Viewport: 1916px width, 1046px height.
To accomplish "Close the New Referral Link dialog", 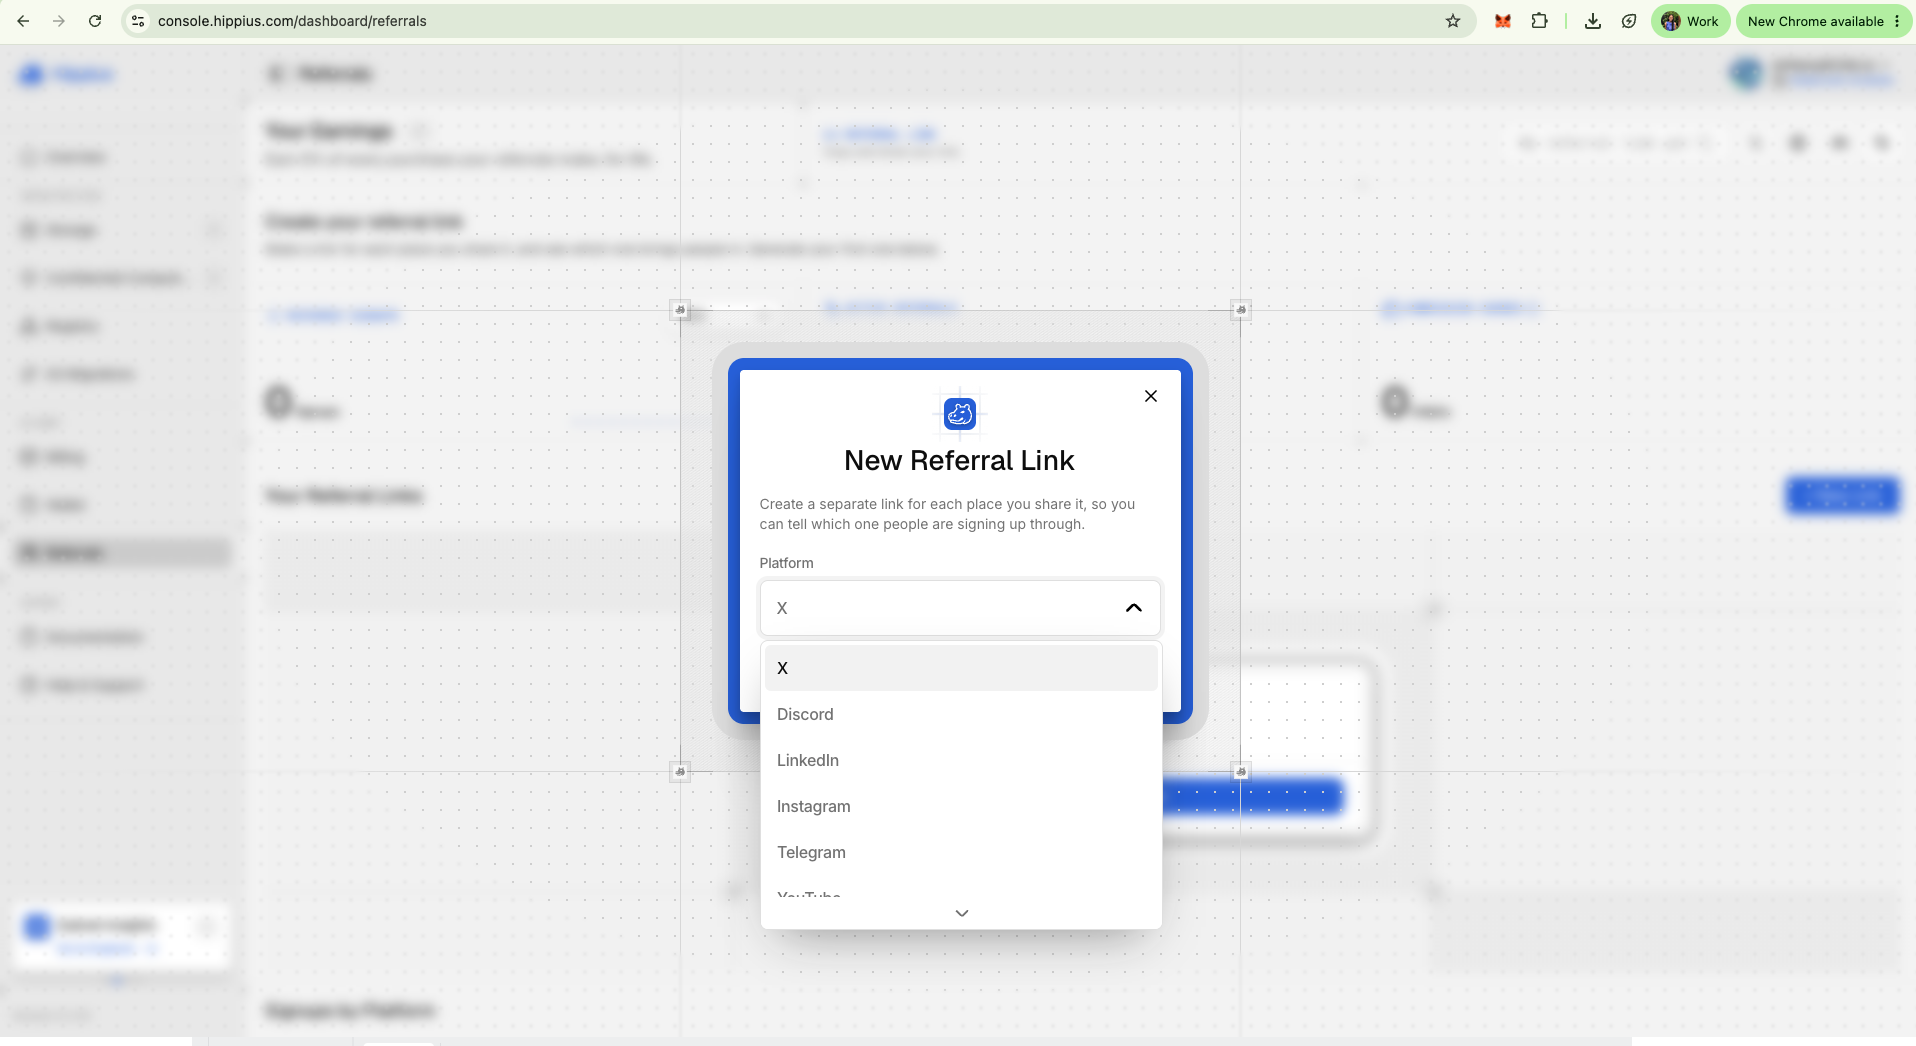I will (1151, 396).
